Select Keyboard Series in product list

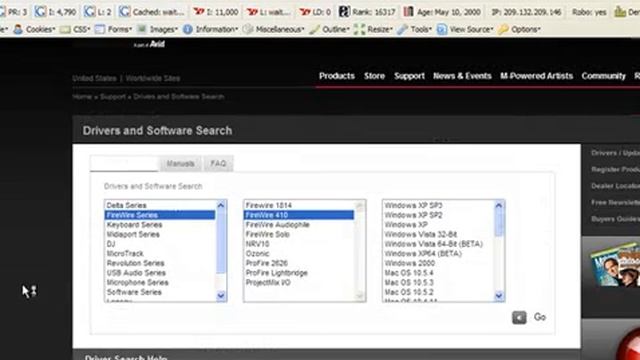(x=160, y=225)
